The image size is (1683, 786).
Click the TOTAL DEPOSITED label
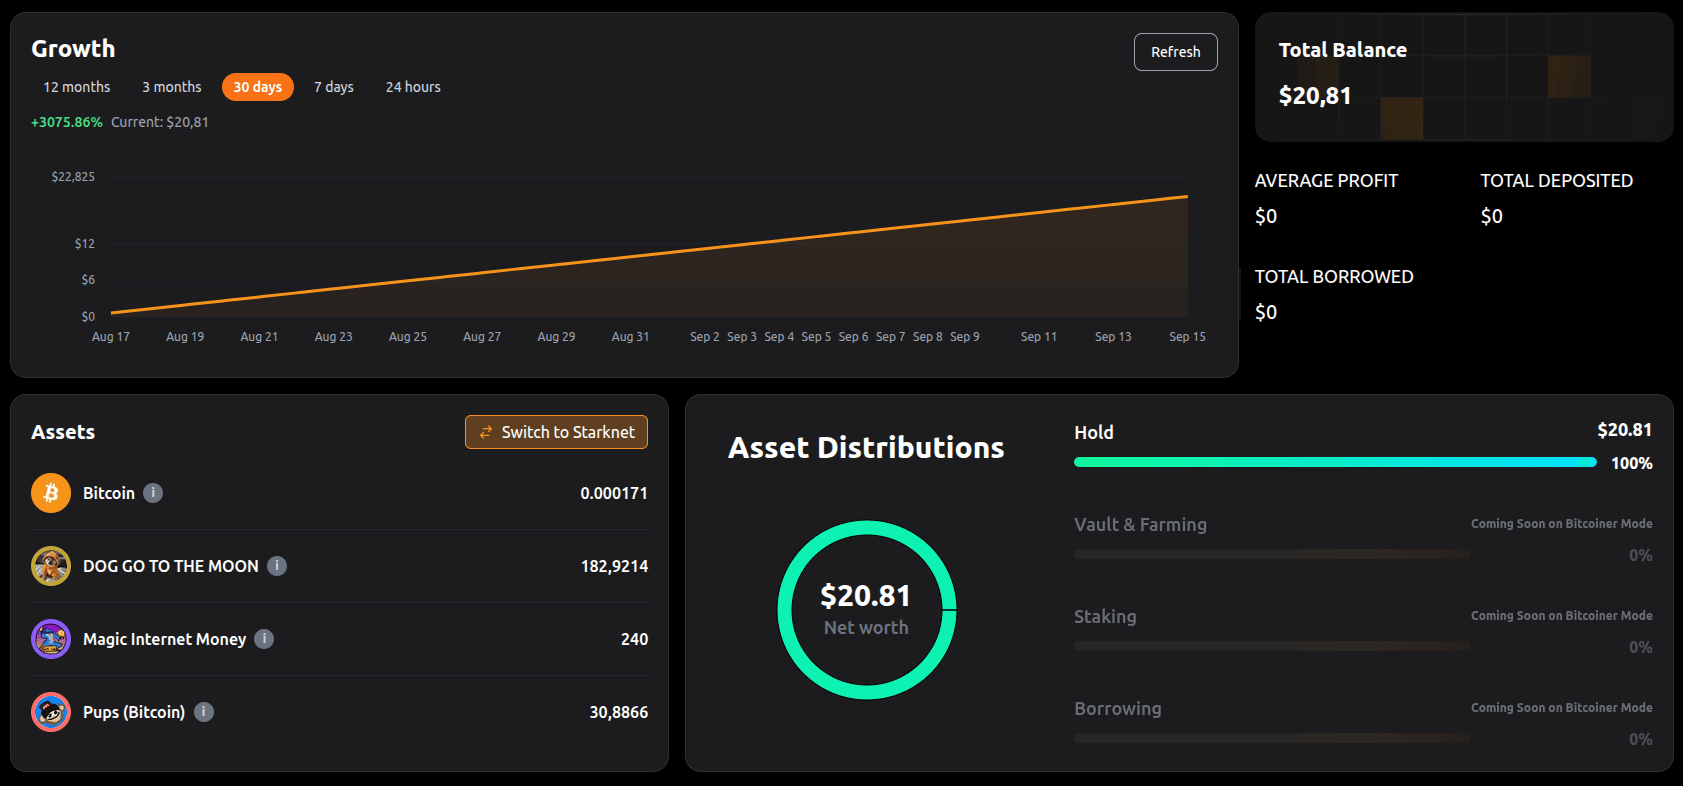click(x=1556, y=181)
